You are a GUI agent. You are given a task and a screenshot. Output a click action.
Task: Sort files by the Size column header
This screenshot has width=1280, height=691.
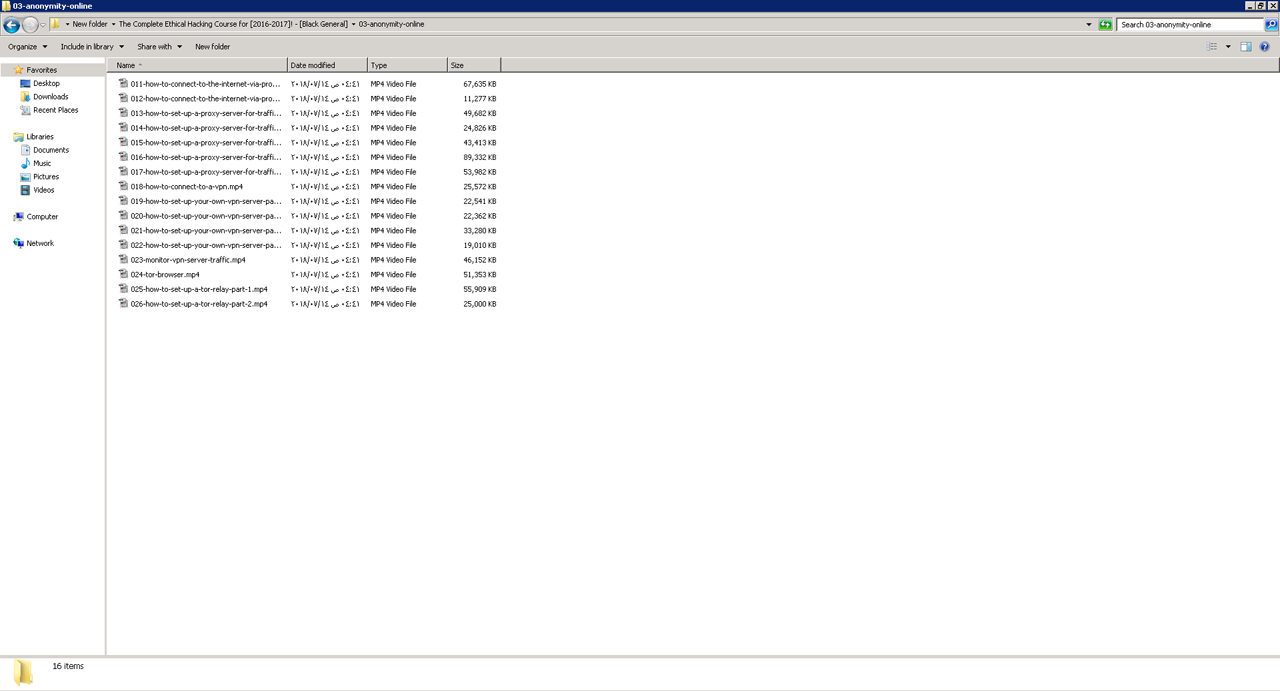tap(473, 65)
